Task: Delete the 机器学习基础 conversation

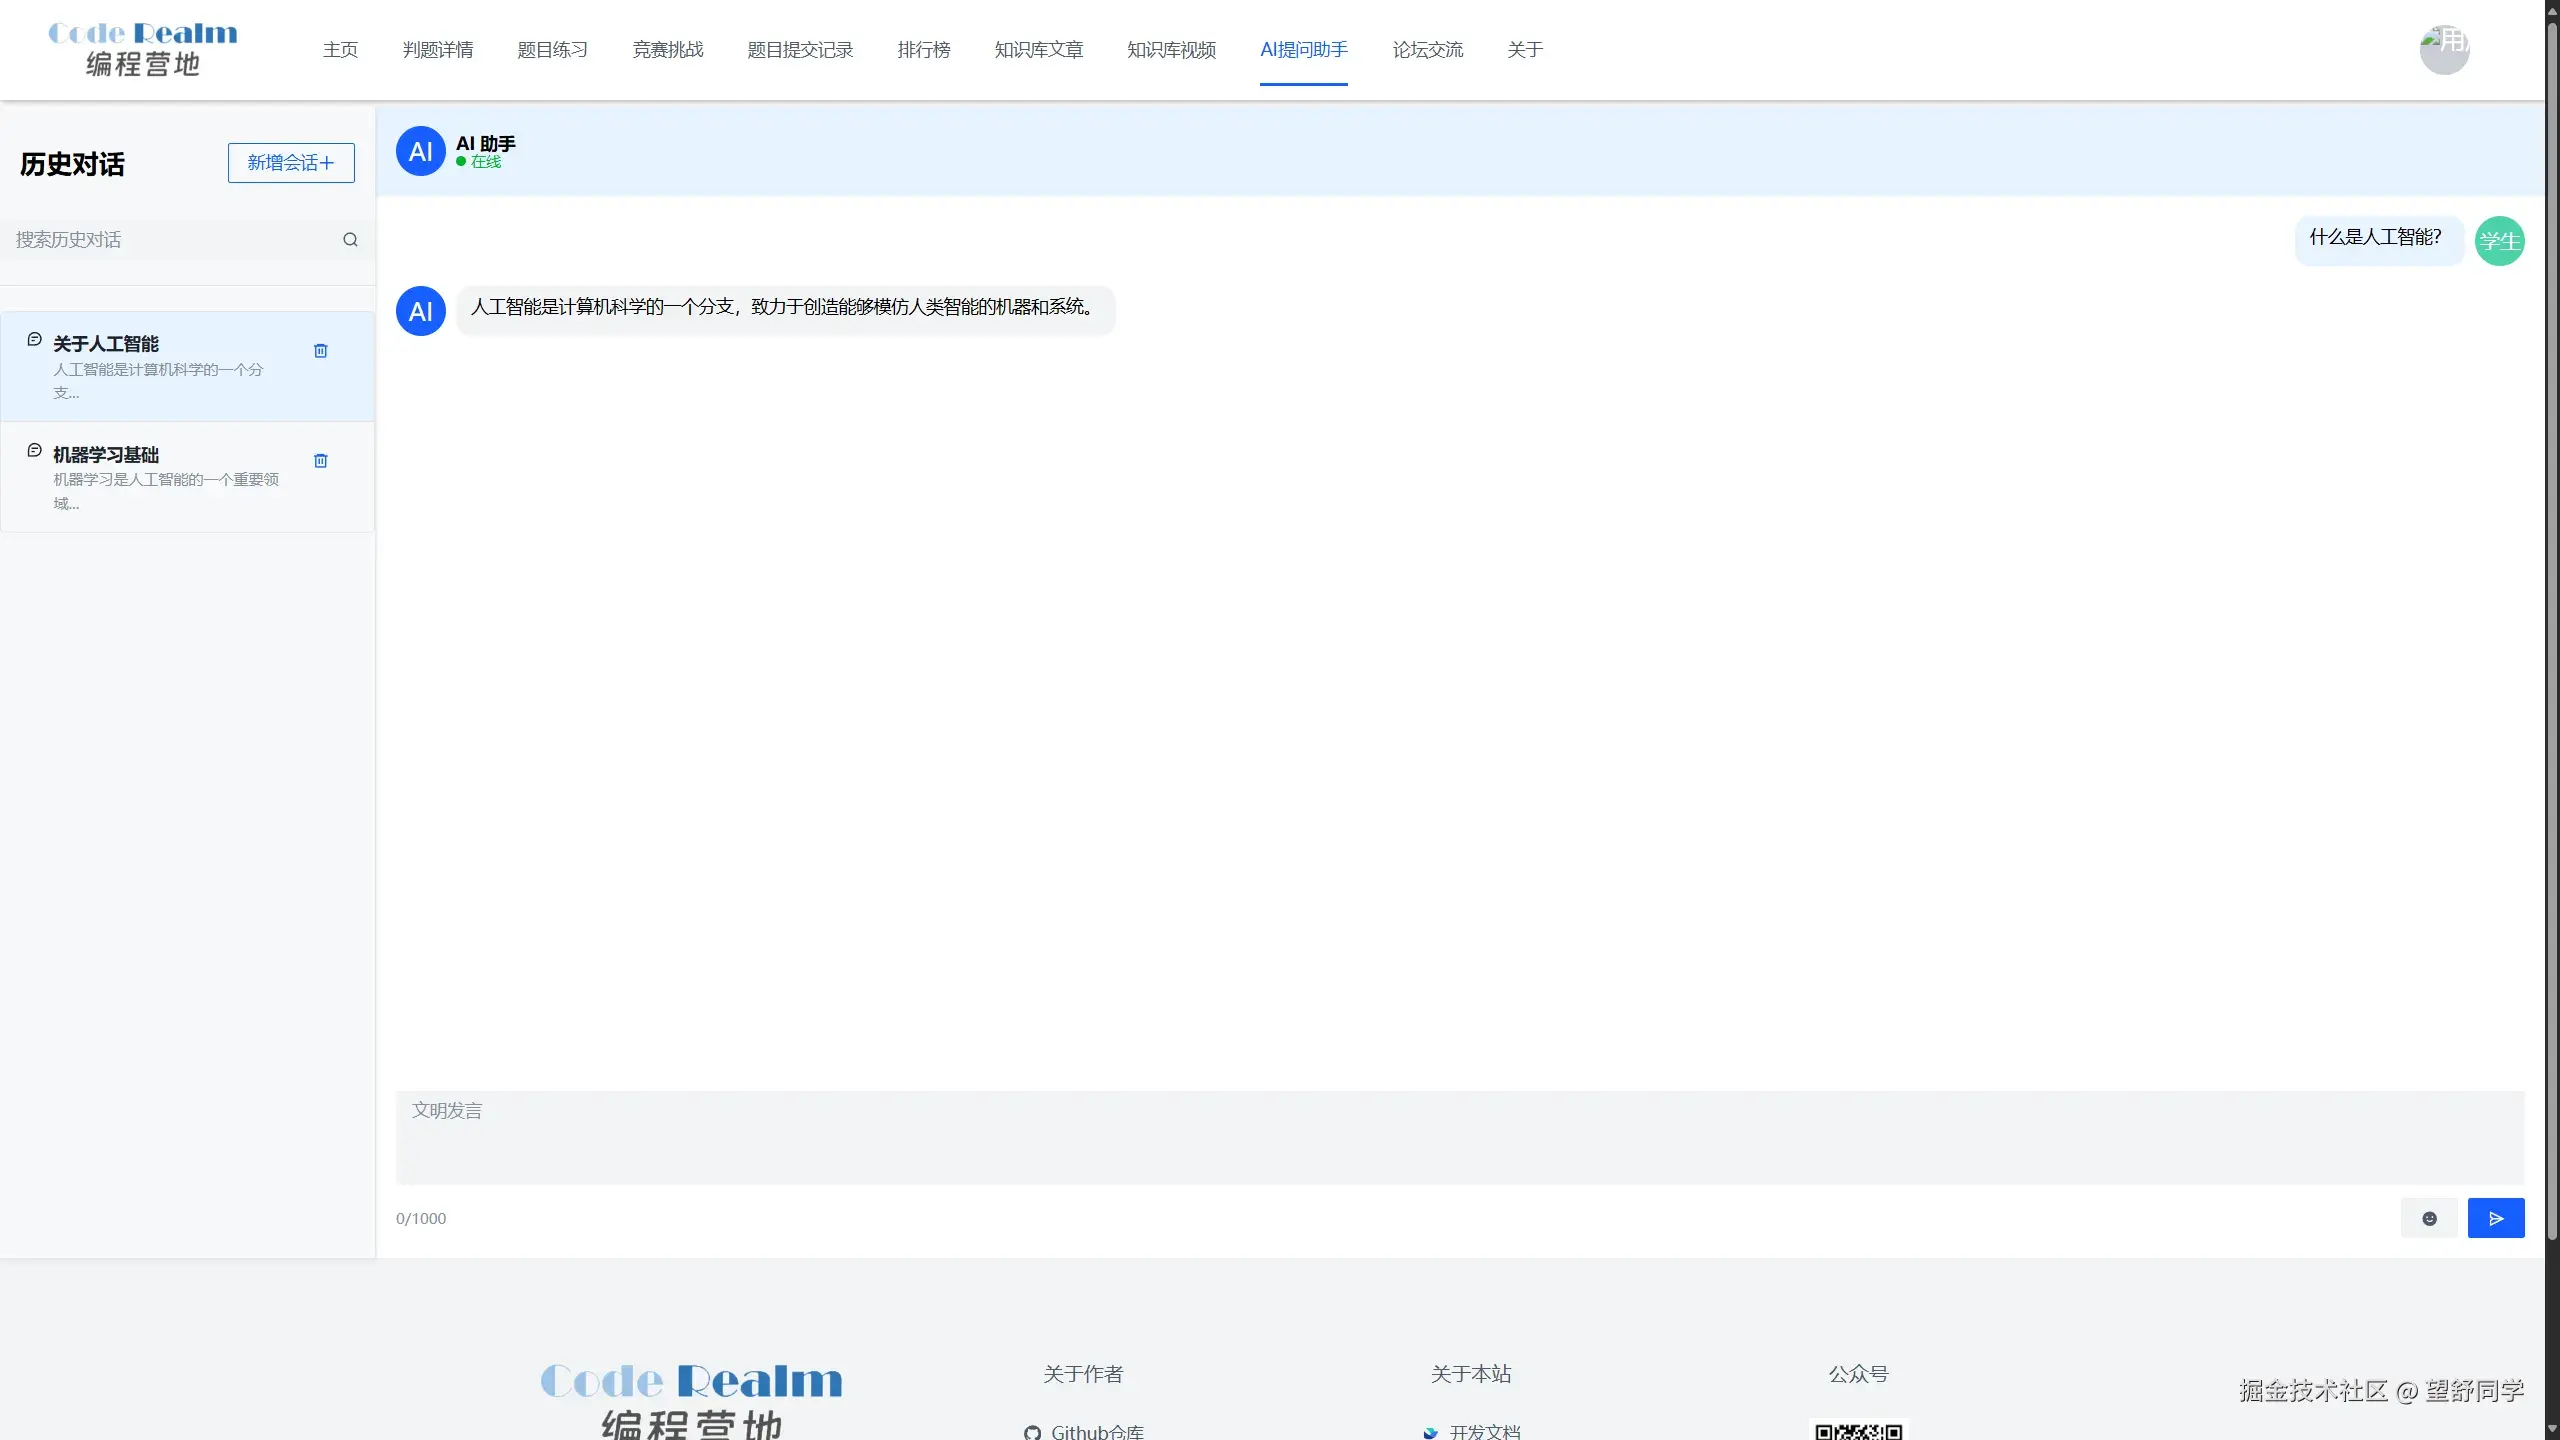Action: 320,461
